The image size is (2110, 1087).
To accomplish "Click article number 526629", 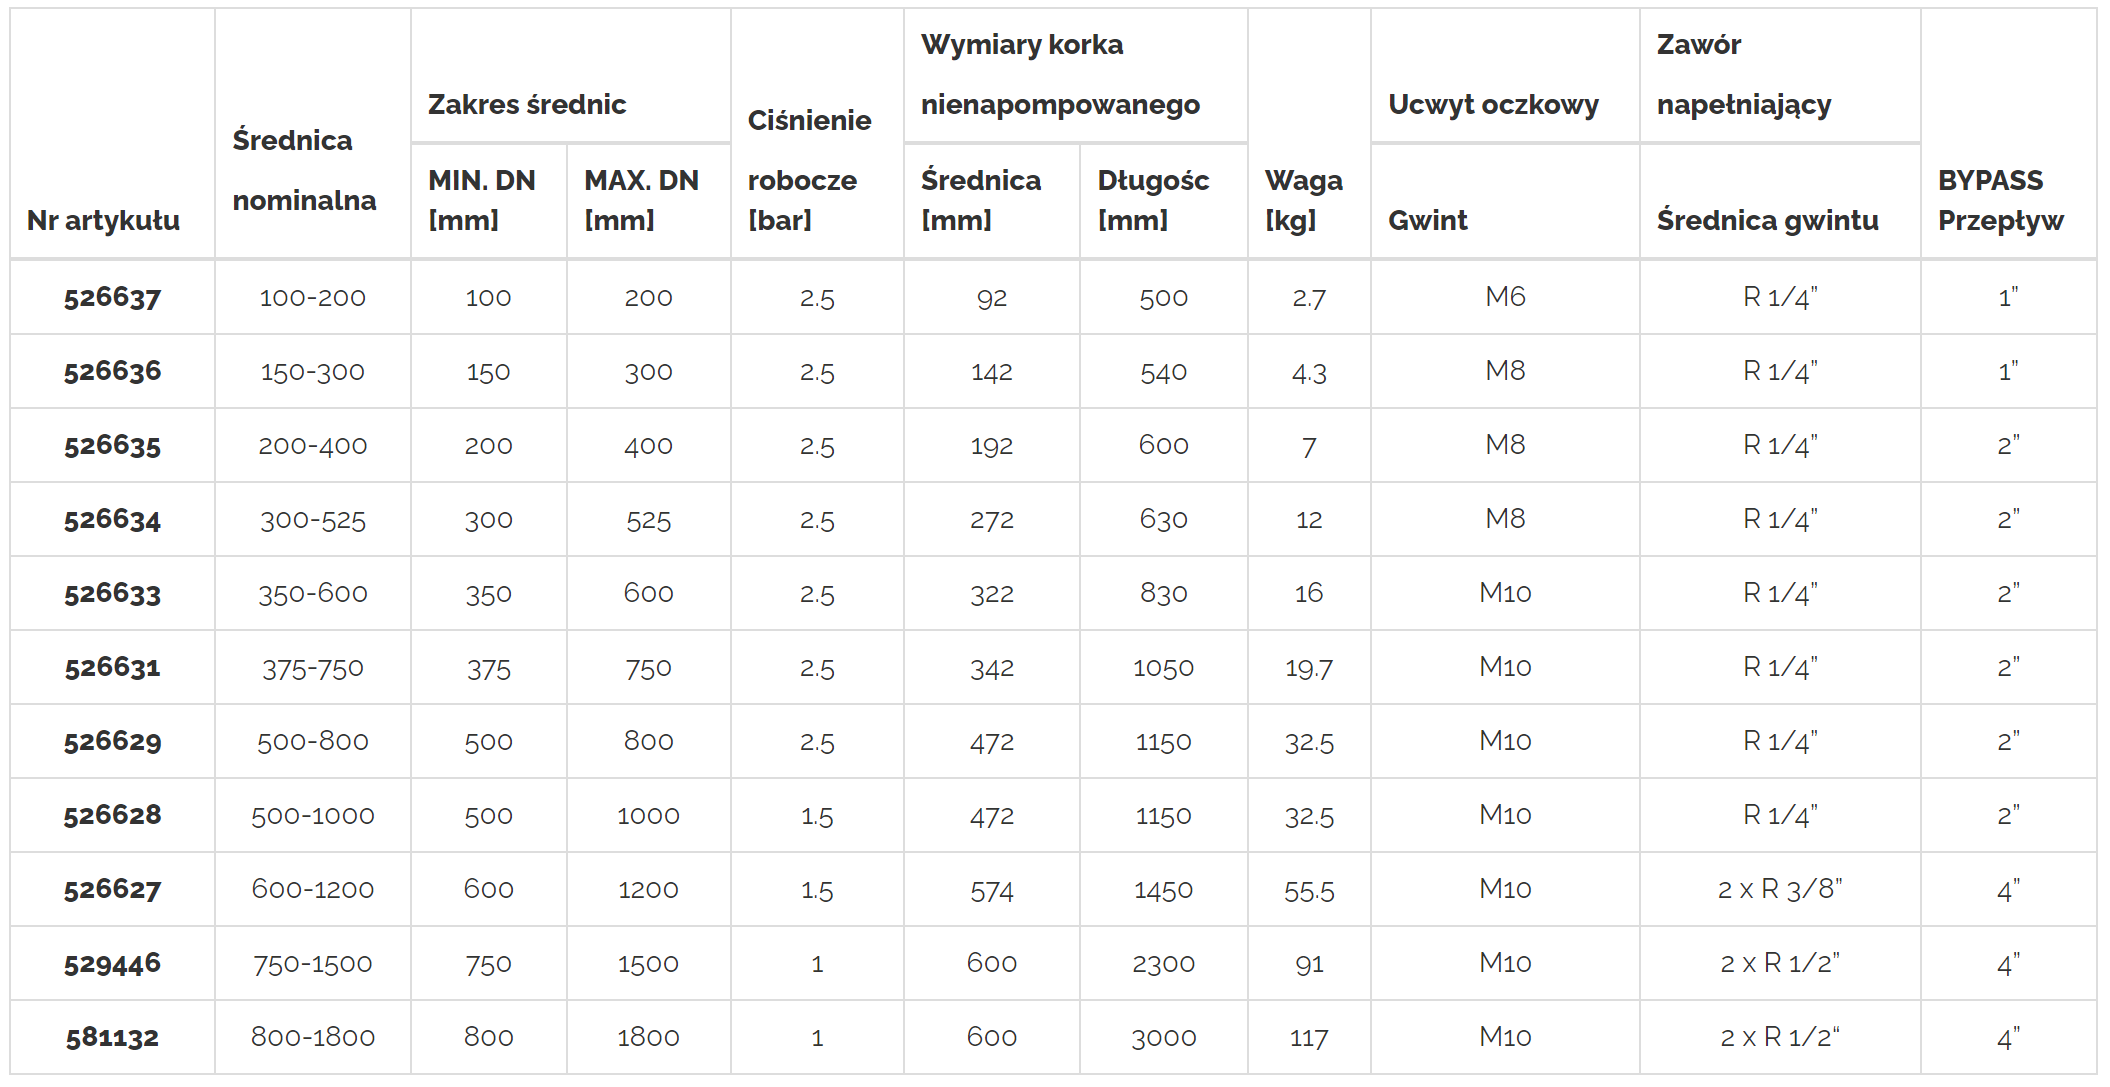I will (x=112, y=741).
